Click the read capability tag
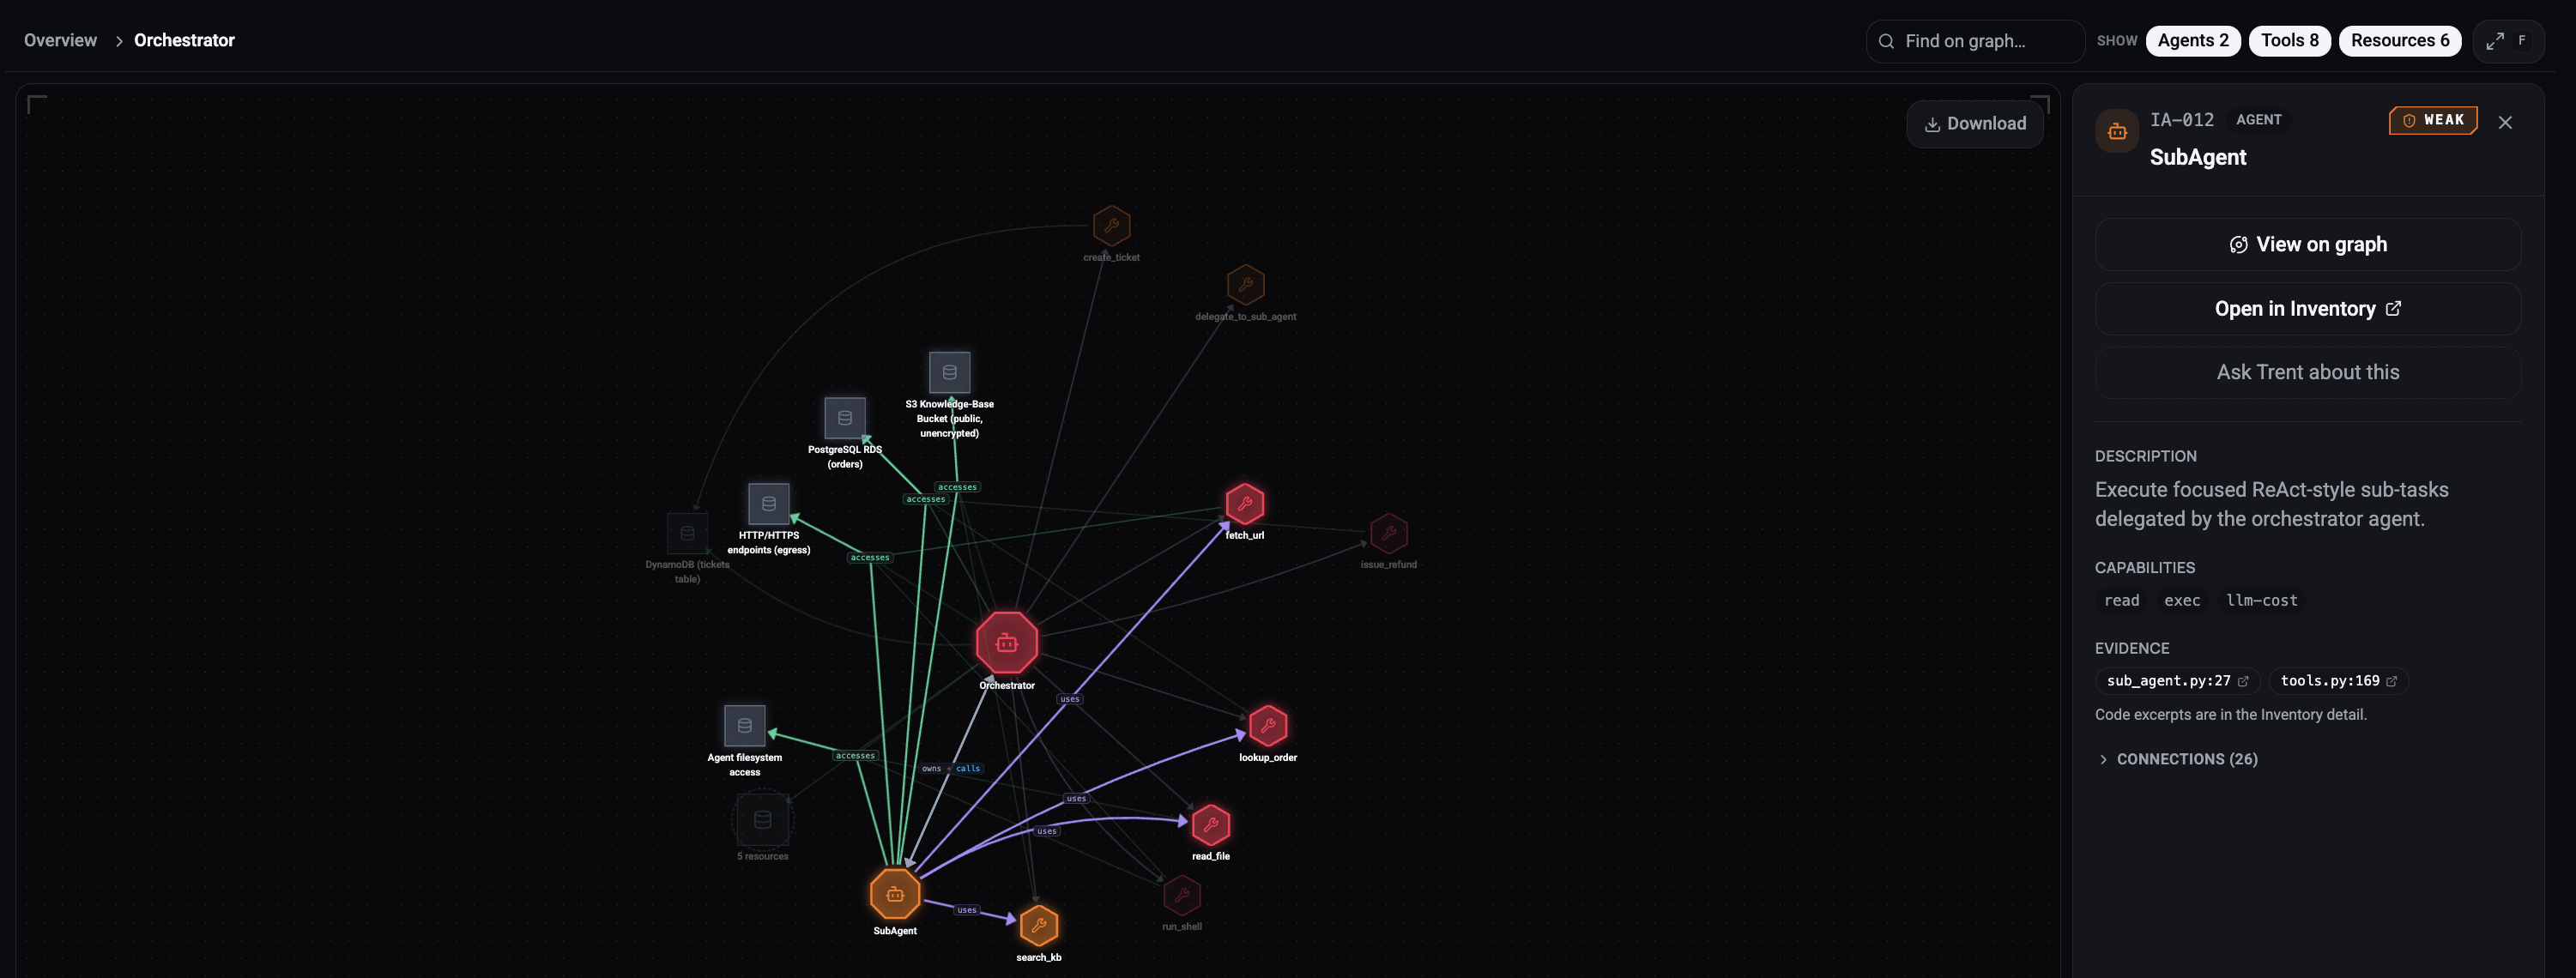The width and height of the screenshot is (2576, 978). [2121, 601]
